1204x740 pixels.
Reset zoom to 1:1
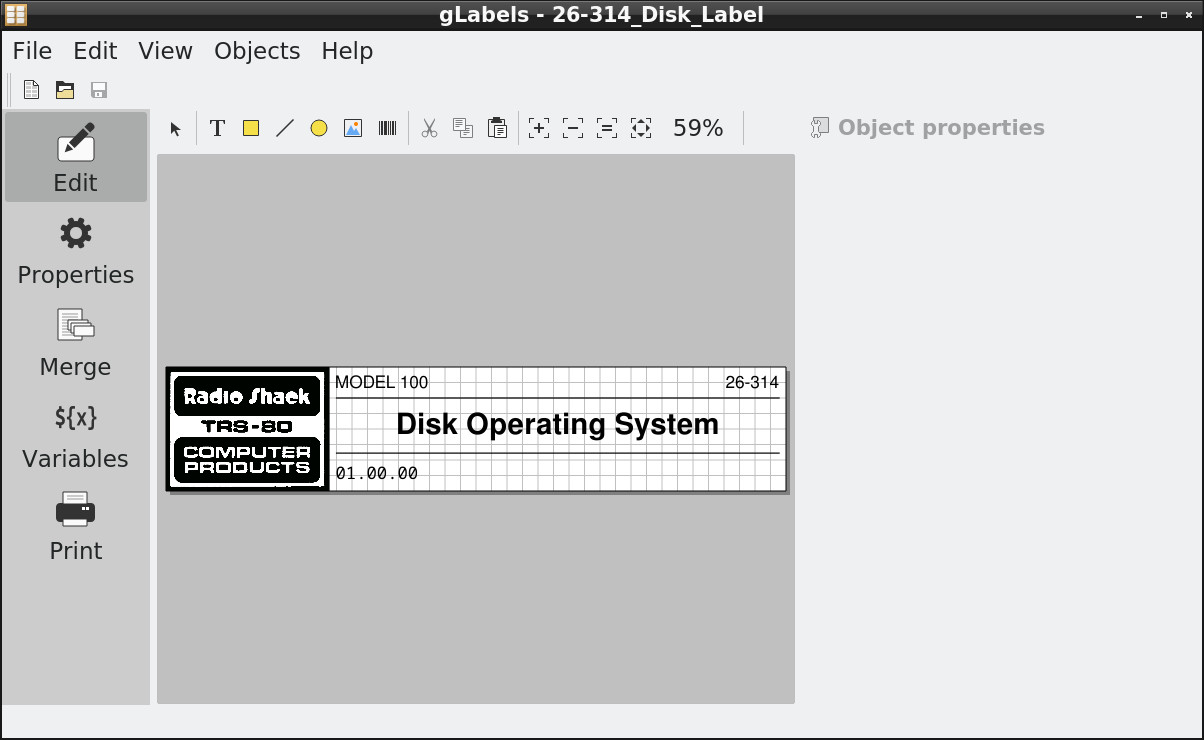point(607,128)
